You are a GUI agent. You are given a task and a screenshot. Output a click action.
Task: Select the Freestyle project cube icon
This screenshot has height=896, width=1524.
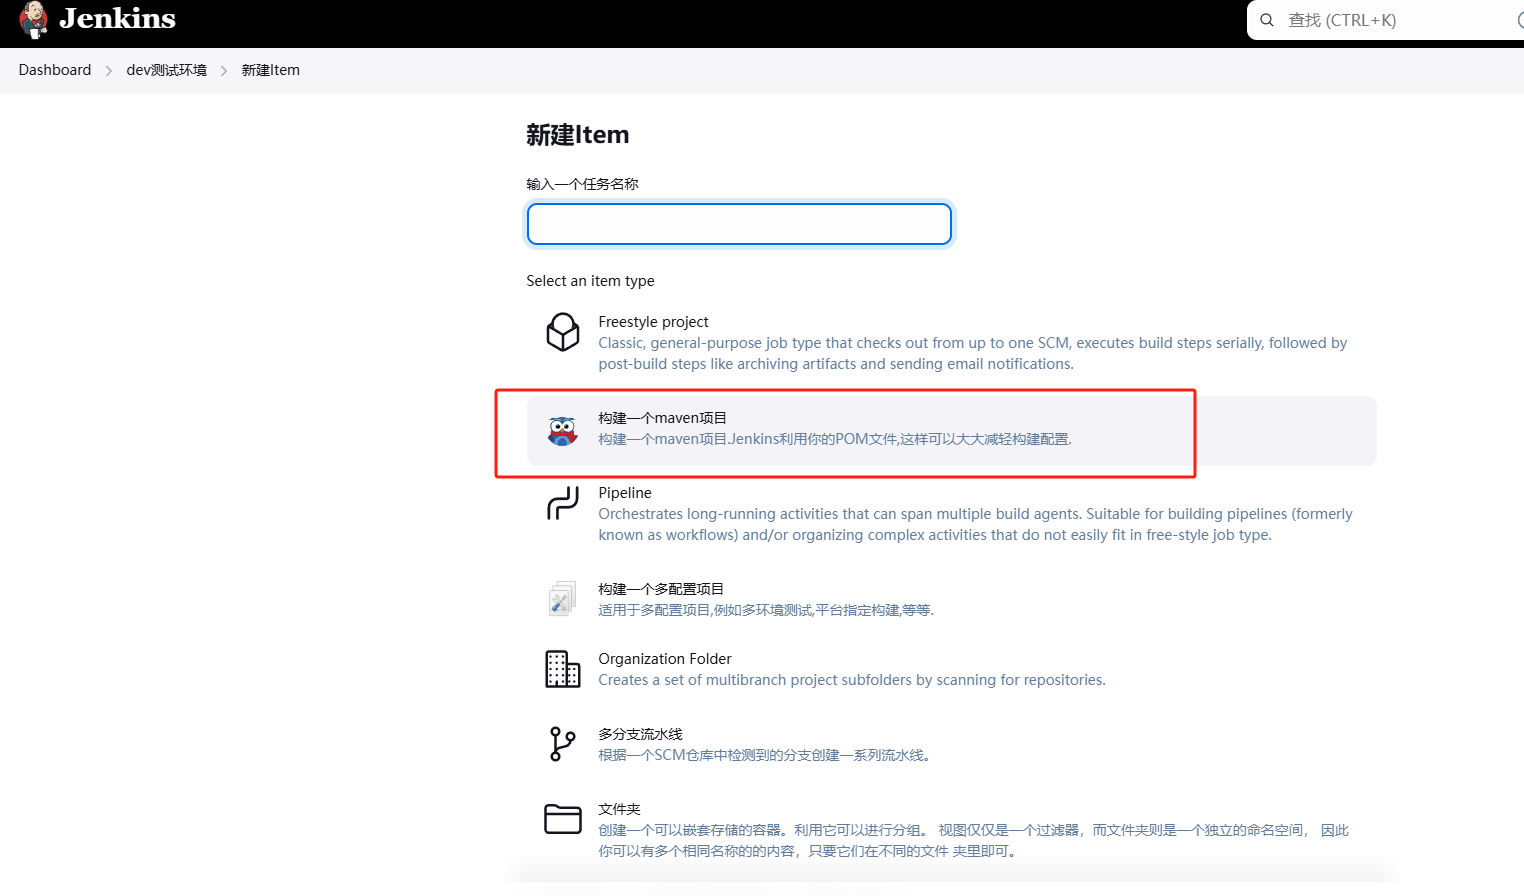click(563, 332)
